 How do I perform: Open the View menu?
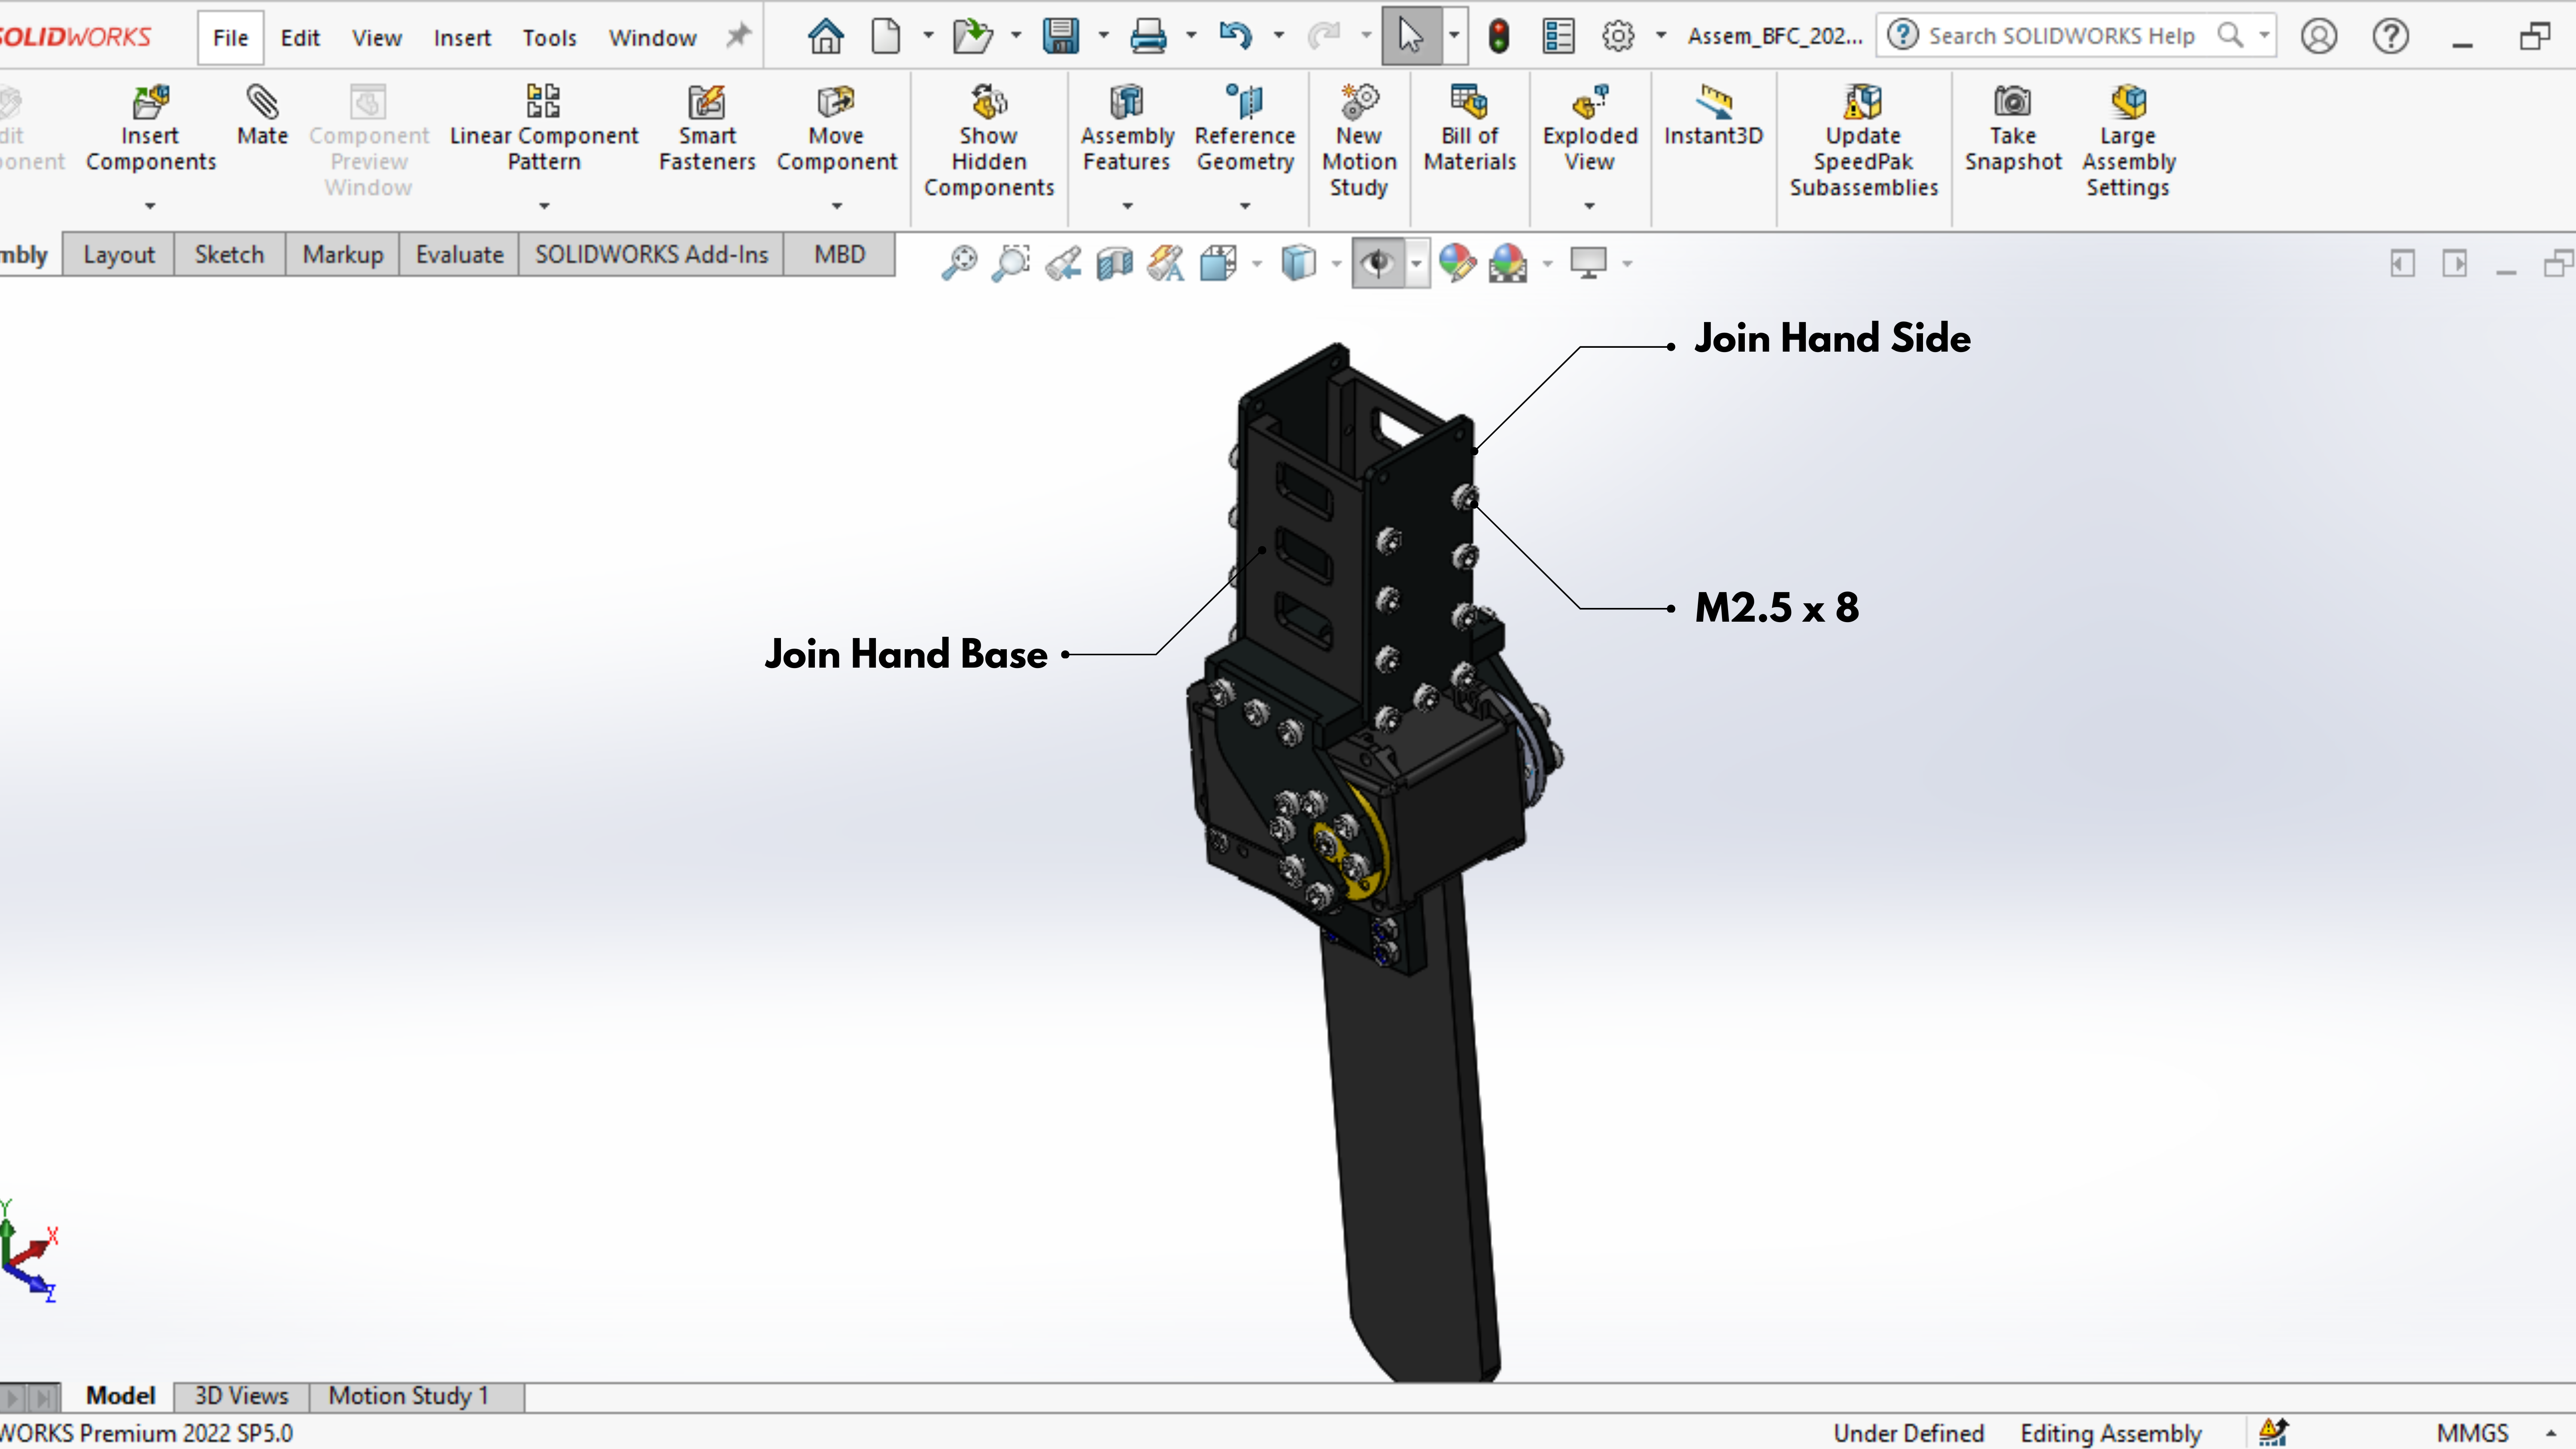[x=376, y=38]
